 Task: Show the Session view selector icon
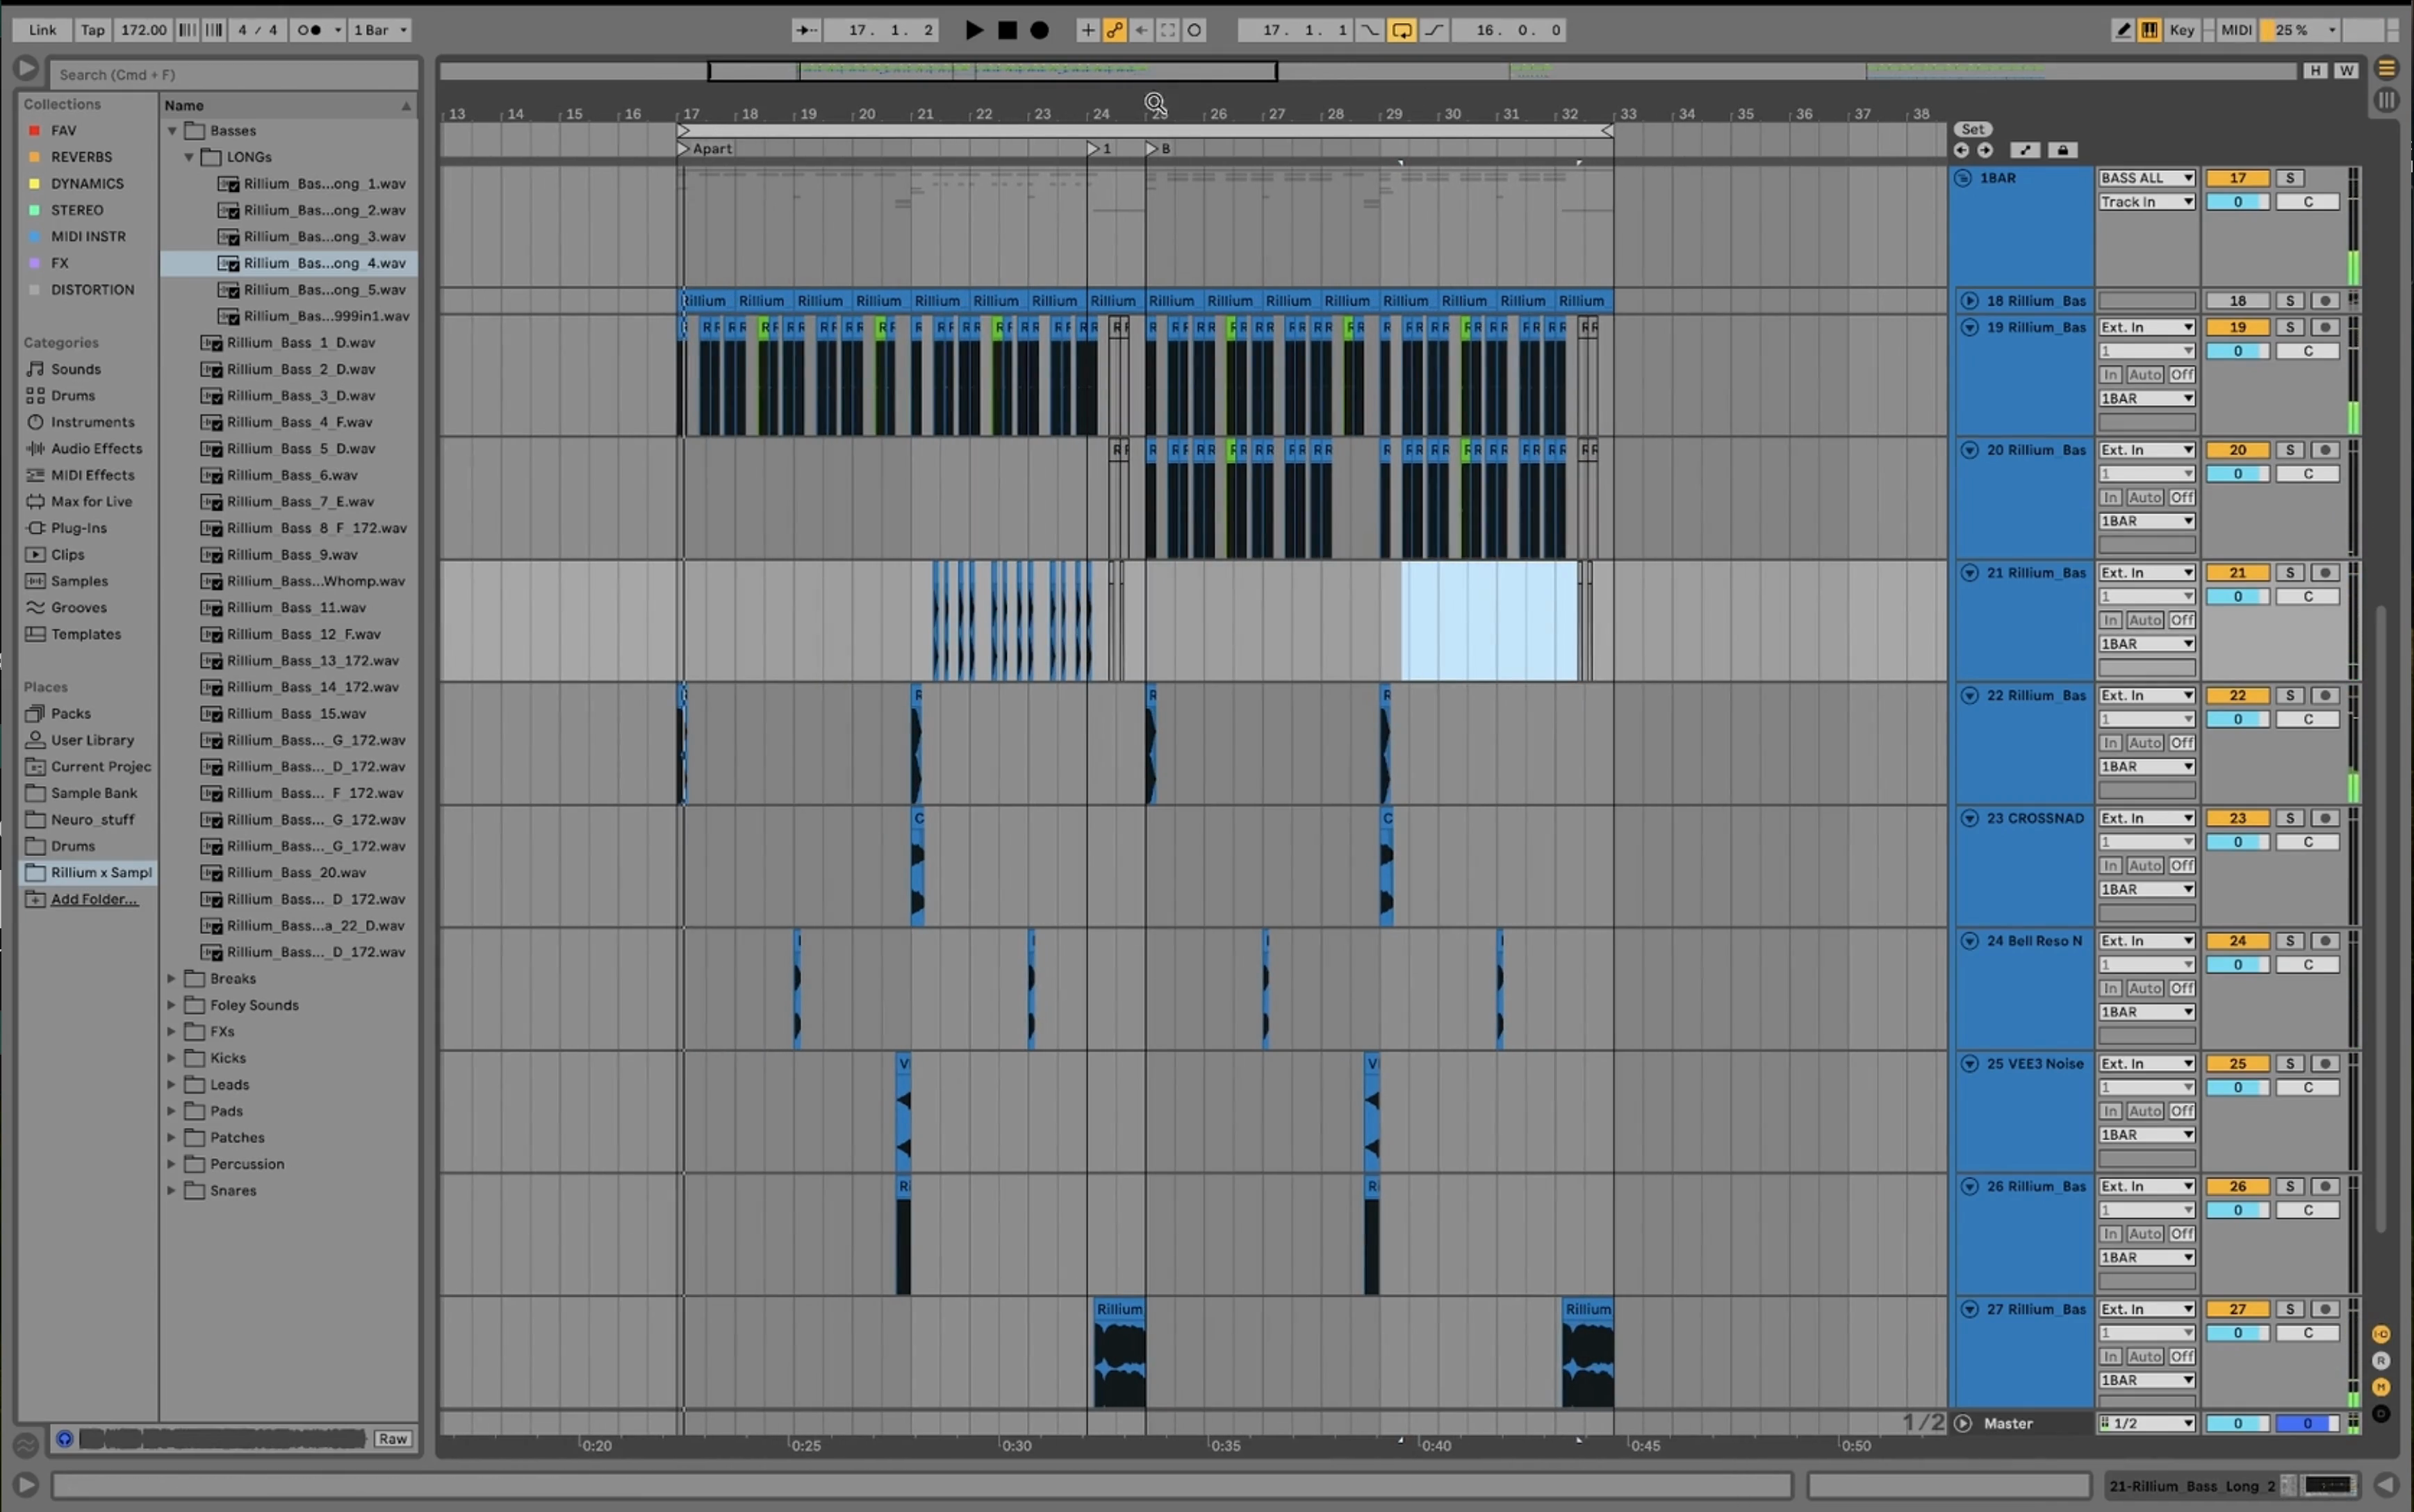(2386, 100)
